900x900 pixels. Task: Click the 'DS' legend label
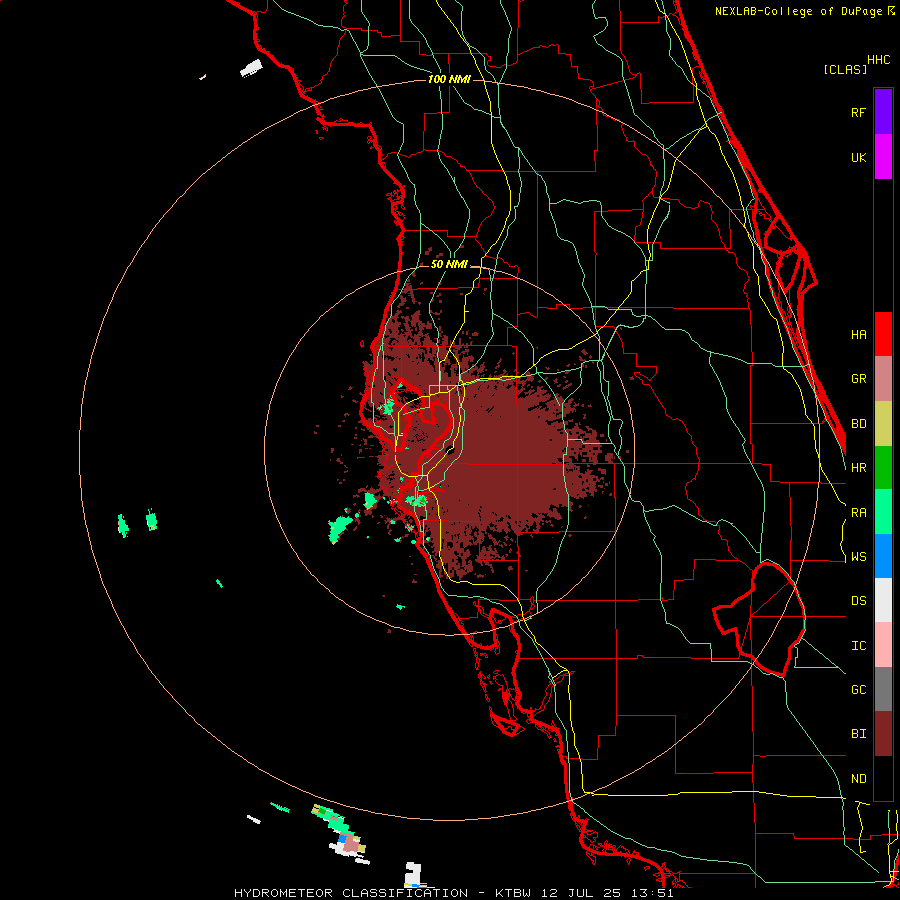point(858,601)
